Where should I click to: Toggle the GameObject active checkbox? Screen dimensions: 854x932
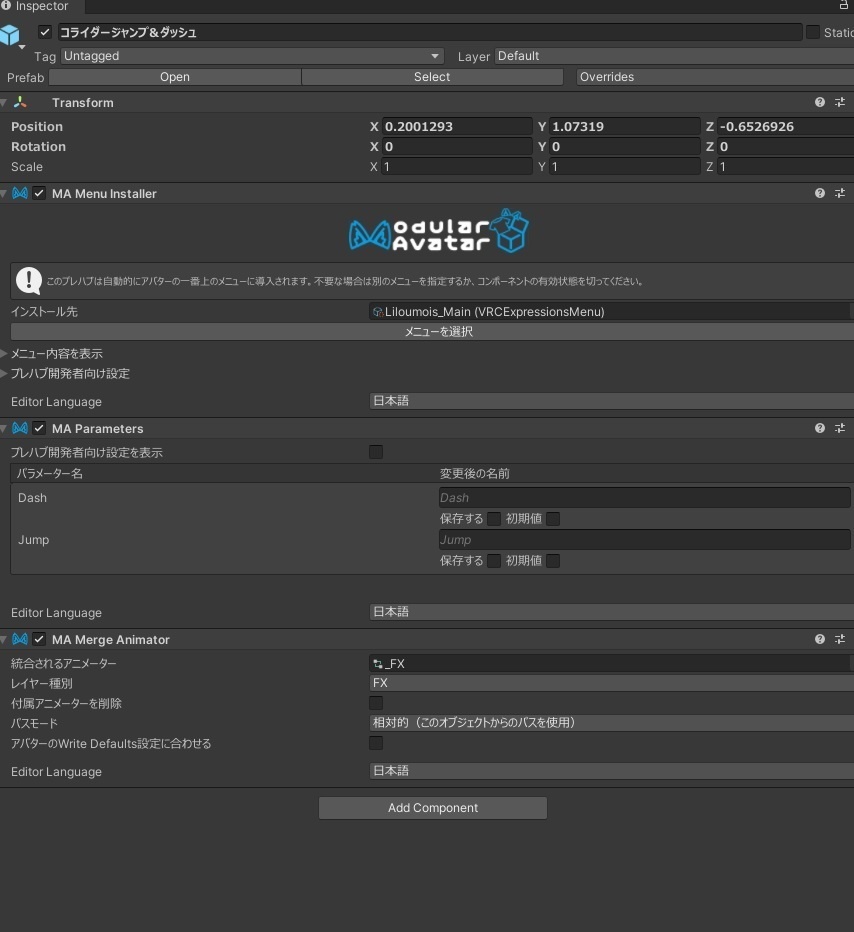click(45, 32)
